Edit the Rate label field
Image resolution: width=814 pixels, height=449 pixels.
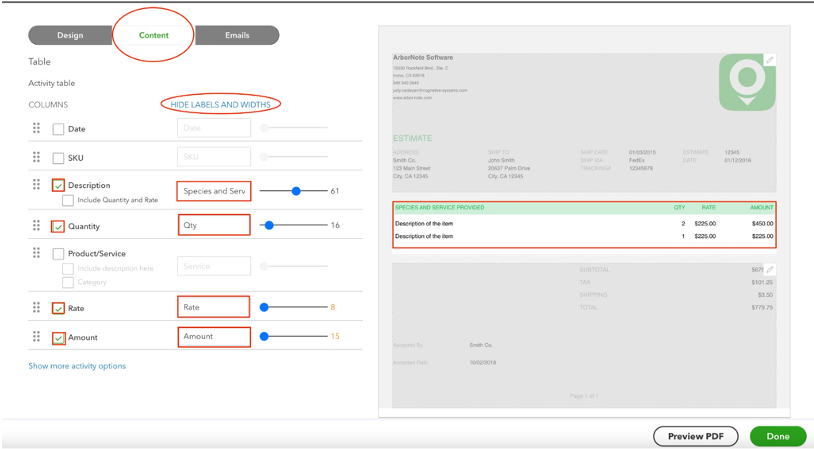[214, 307]
